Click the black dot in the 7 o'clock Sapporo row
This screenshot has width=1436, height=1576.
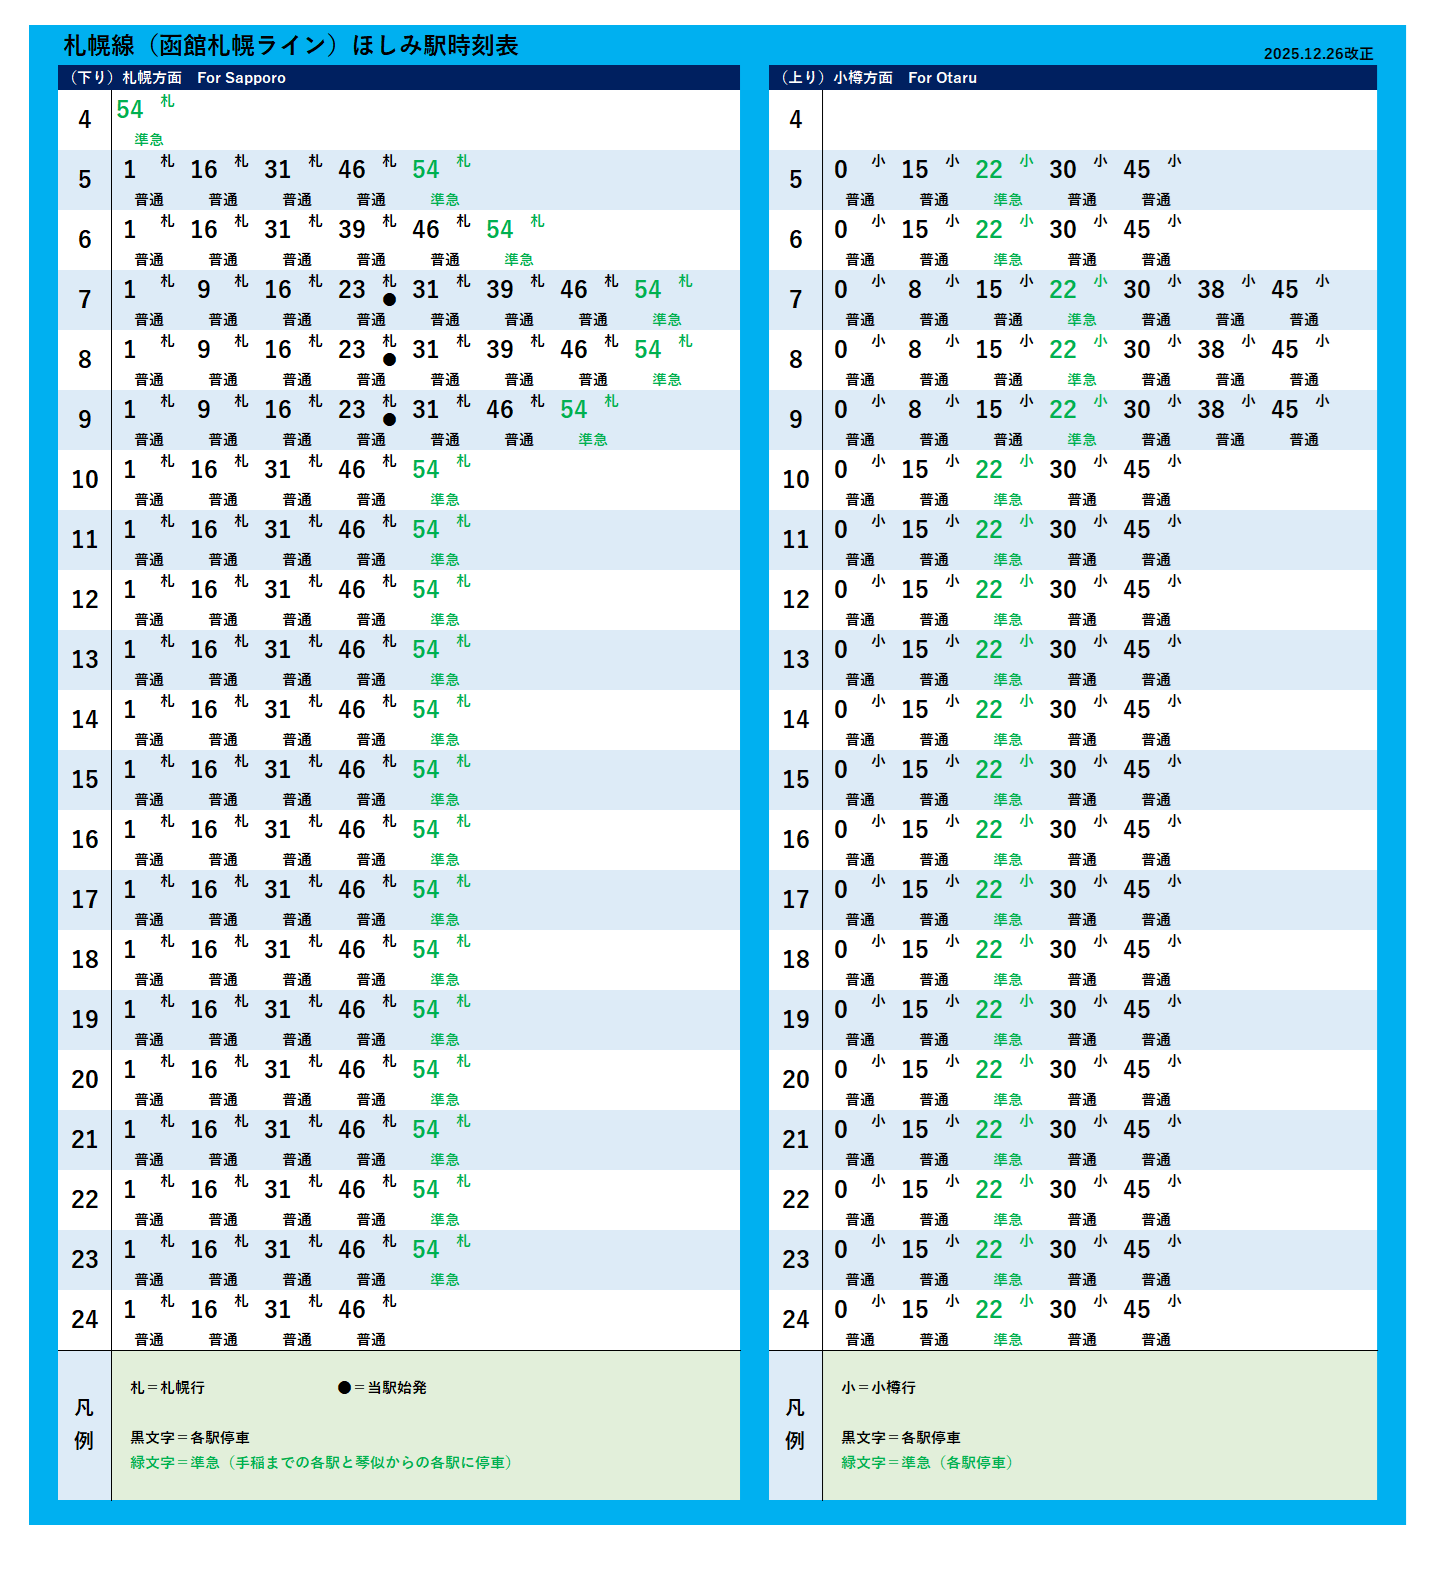tap(389, 300)
